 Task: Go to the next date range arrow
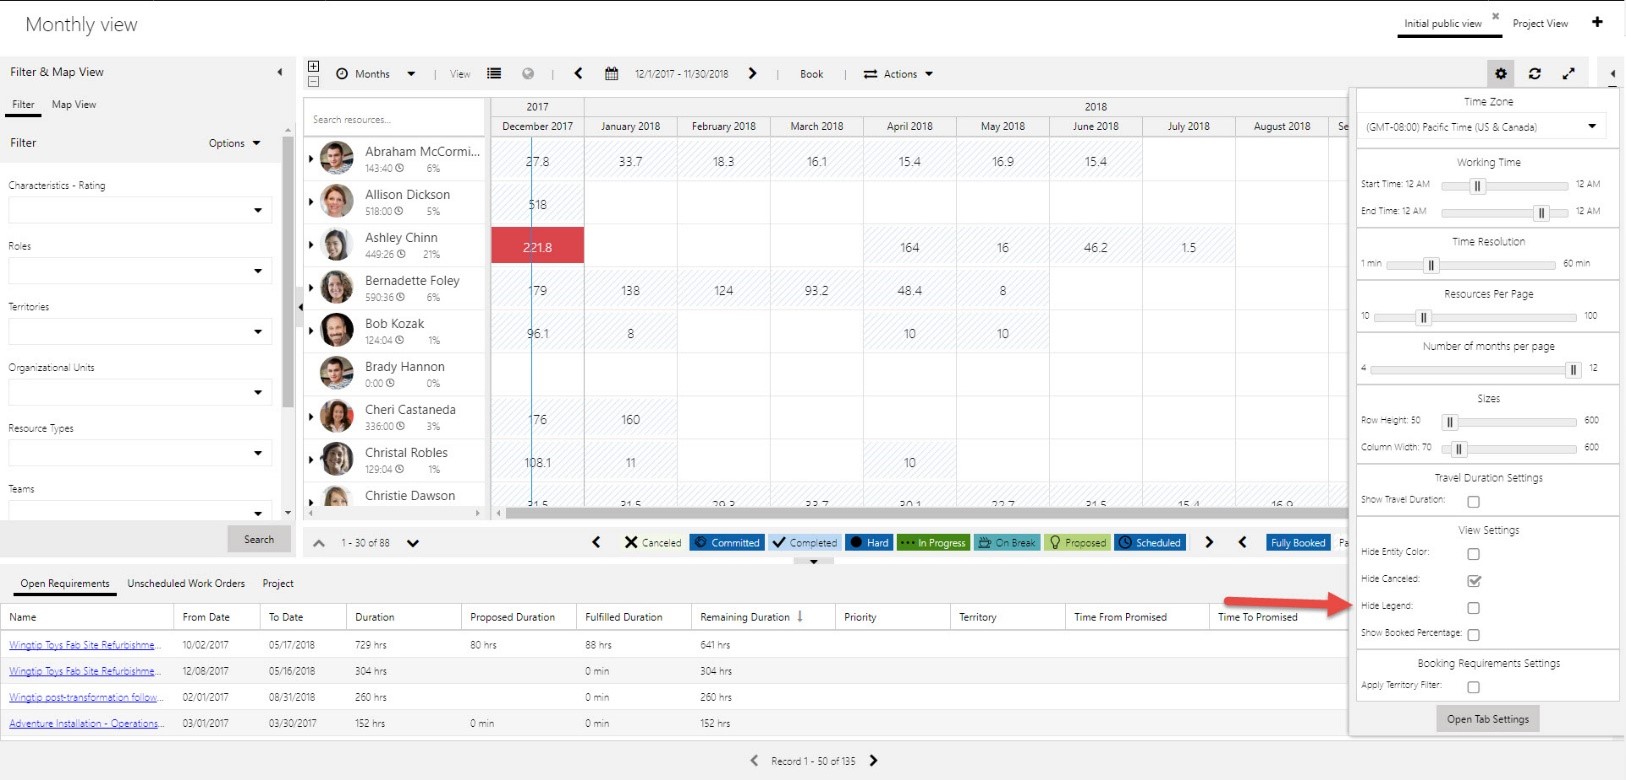[x=753, y=74]
